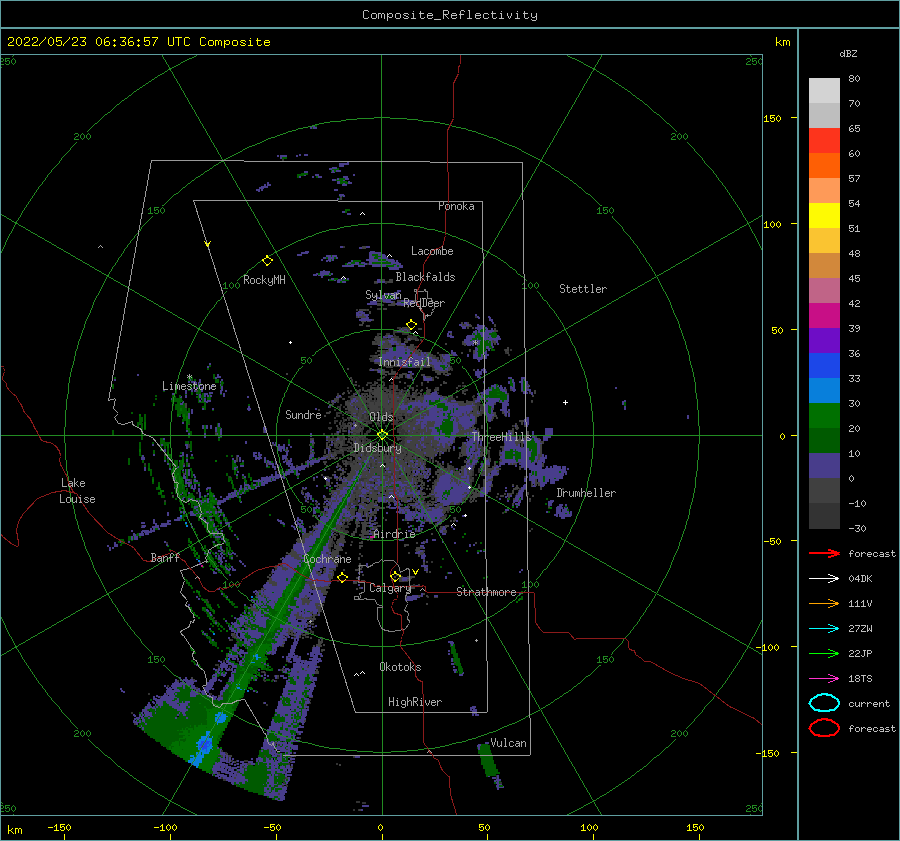The image size is (900, 841).
Task: Click the green 22JP arrow in legend
Action: coord(824,653)
